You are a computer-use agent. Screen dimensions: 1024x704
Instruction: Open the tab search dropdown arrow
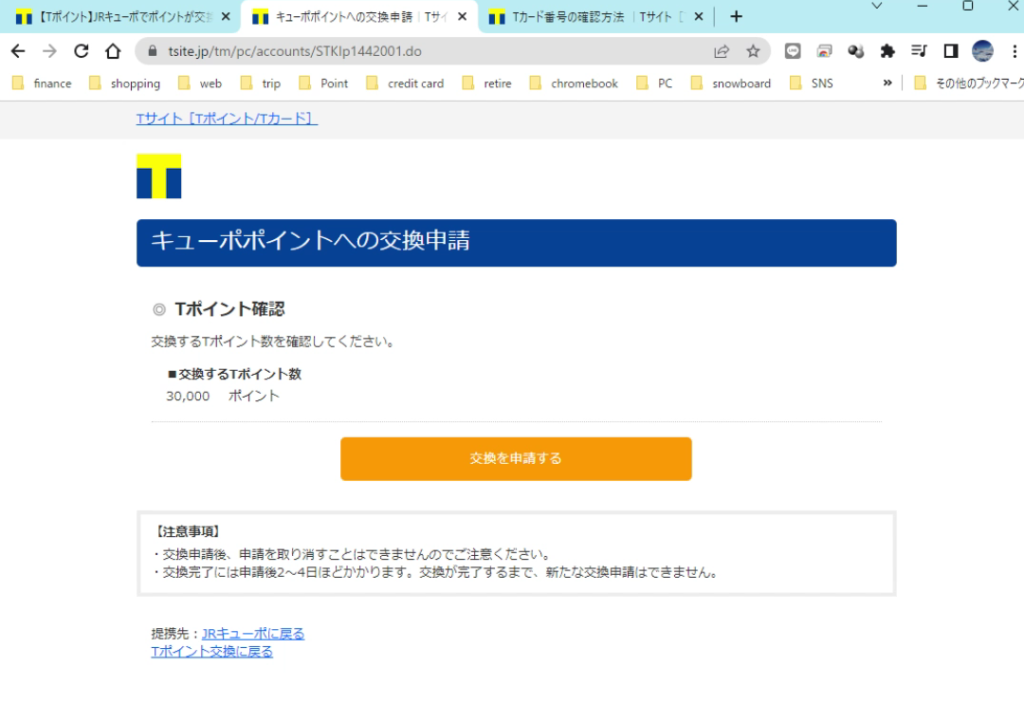[877, 6]
